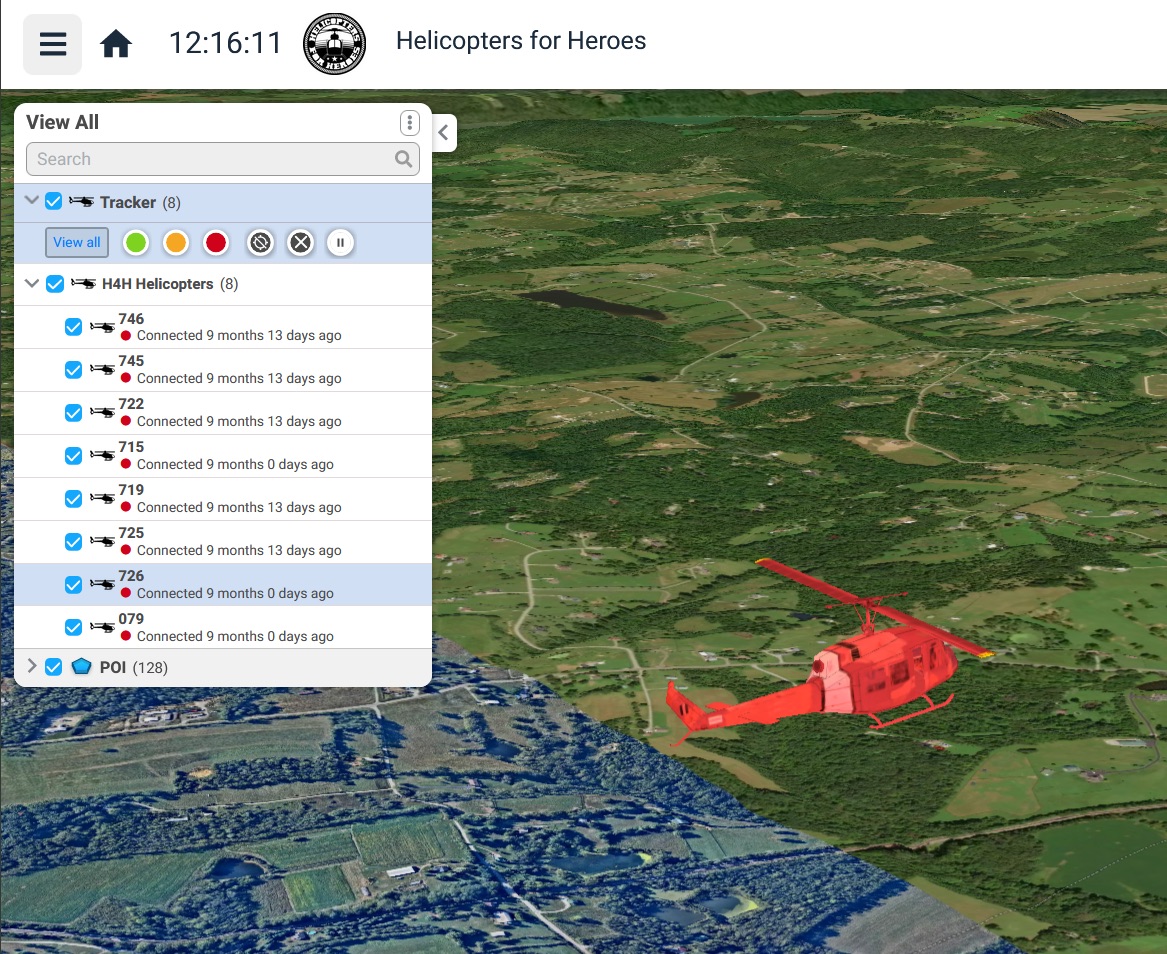Filter trackers by paused status icon
The image size is (1167, 954).
340,243
